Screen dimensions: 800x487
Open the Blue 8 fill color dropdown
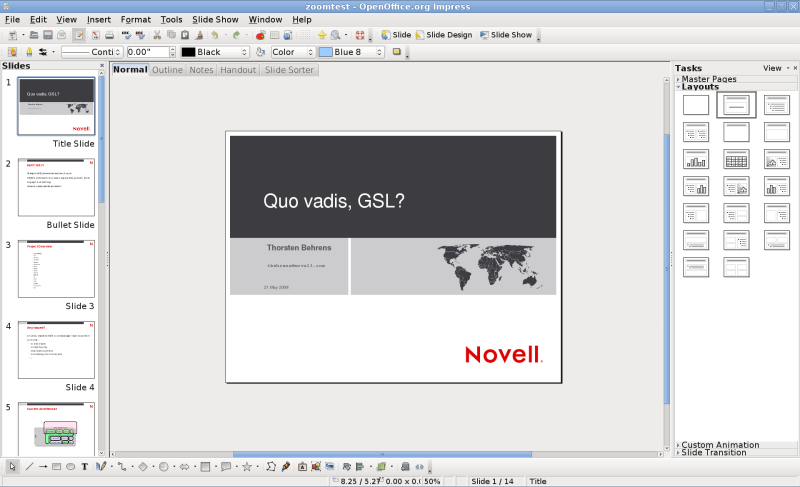(351, 52)
